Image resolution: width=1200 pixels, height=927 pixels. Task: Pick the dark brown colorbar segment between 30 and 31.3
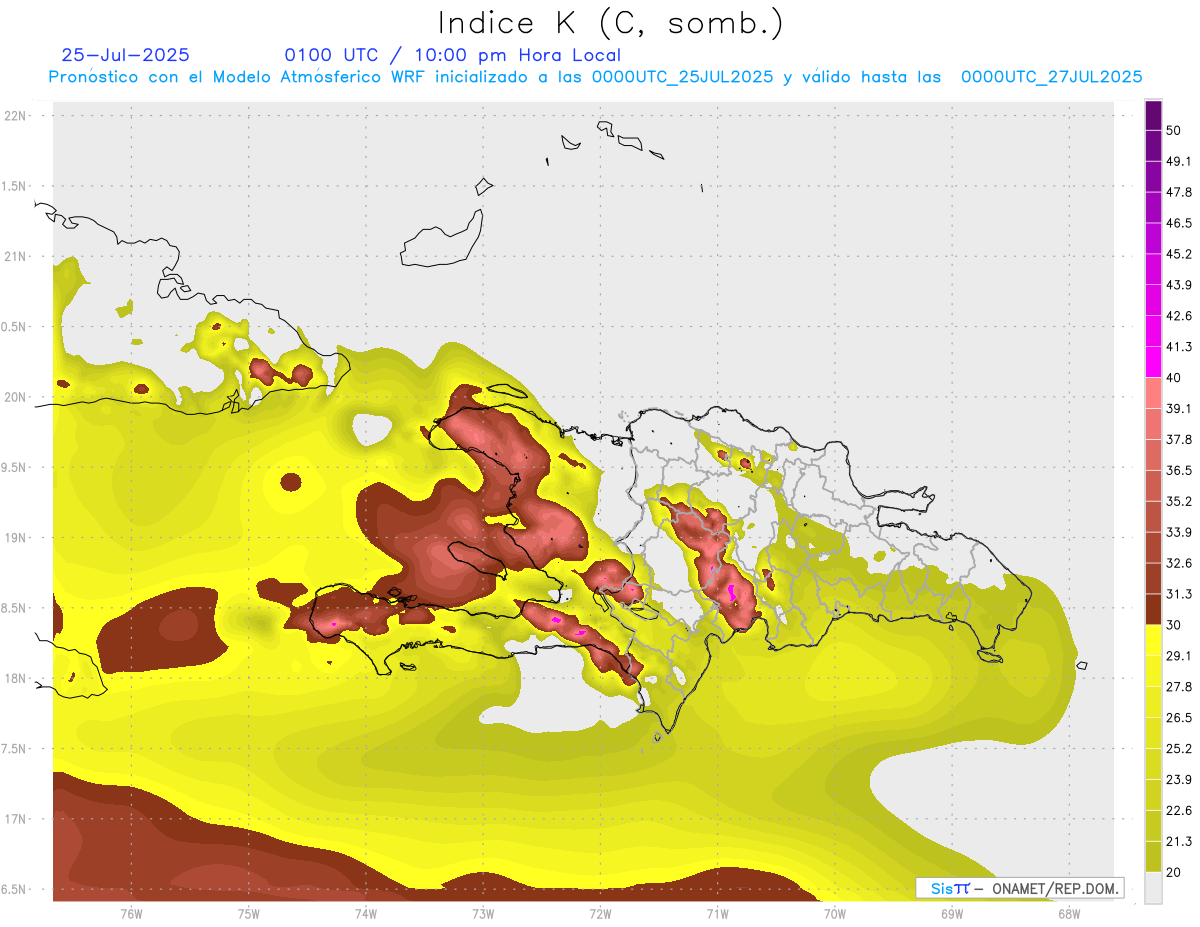click(x=1154, y=609)
